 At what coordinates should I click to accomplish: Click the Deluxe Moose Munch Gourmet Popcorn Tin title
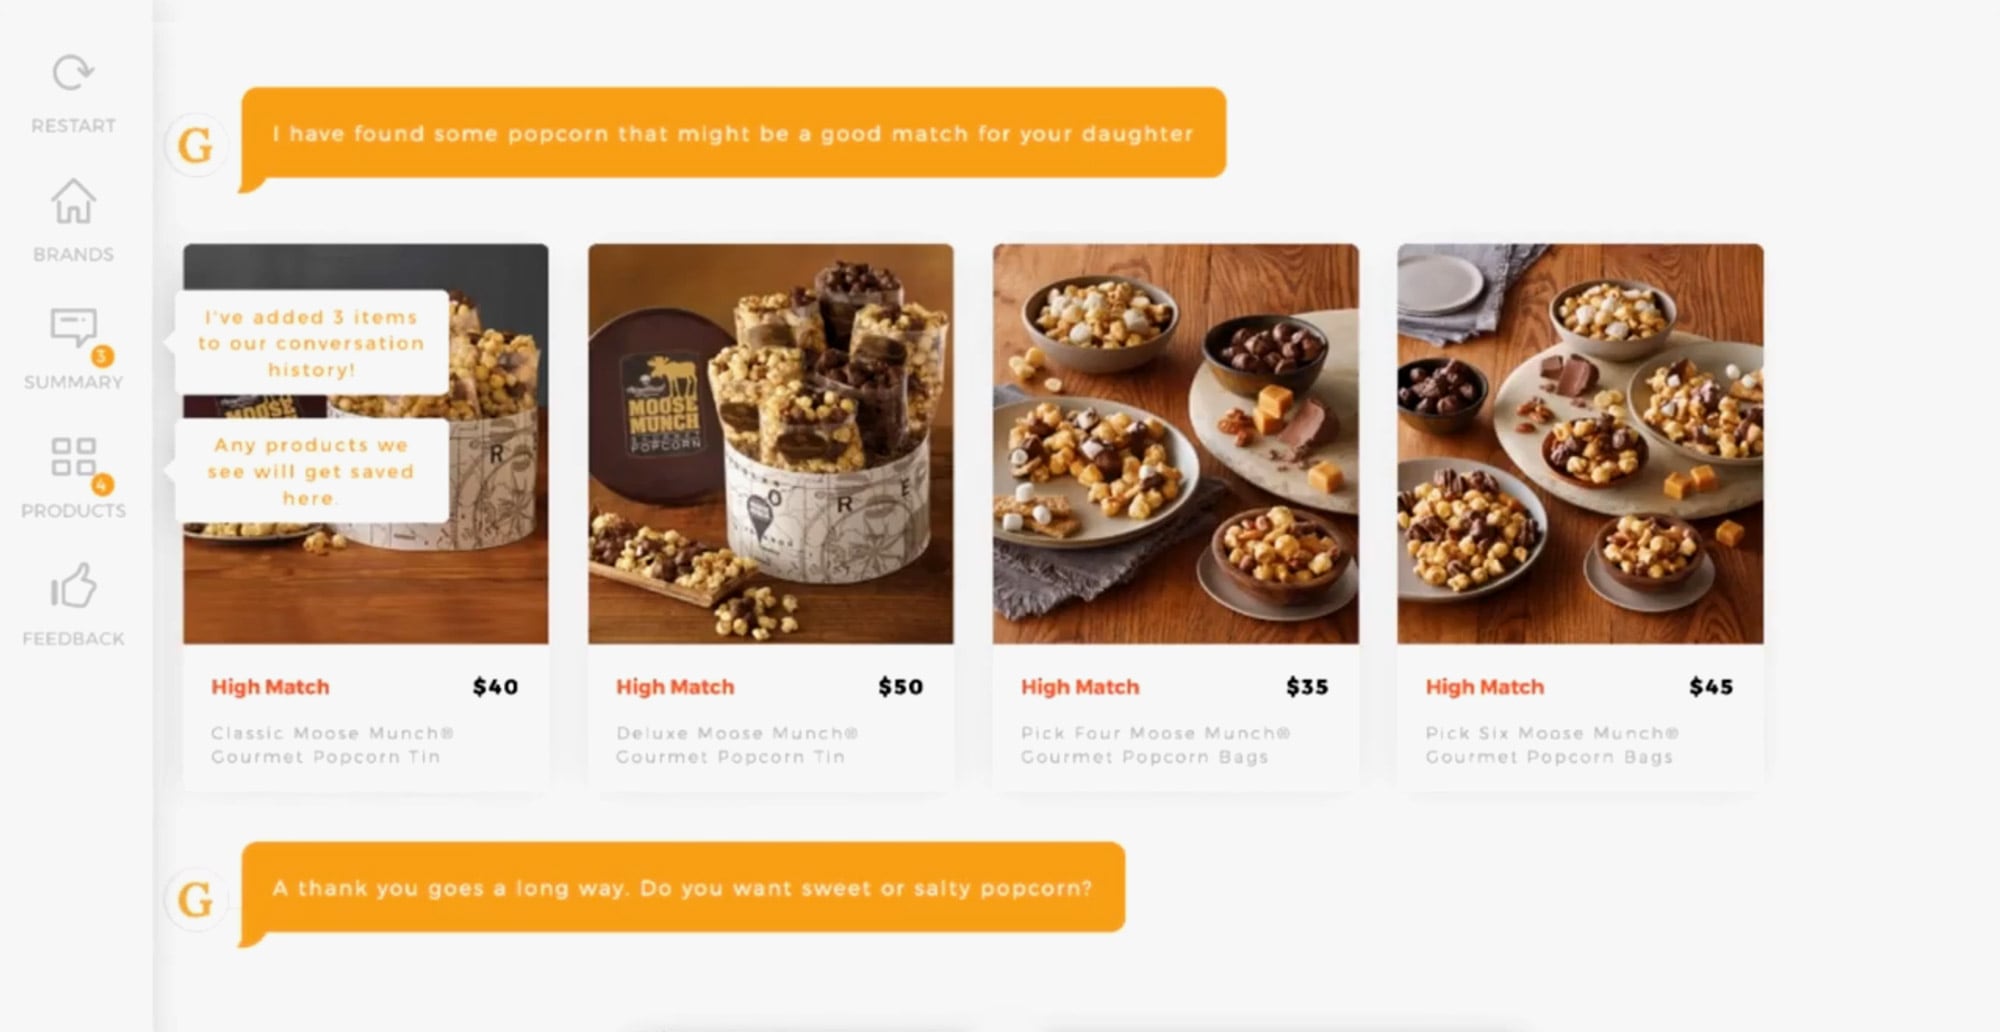click(737, 745)
